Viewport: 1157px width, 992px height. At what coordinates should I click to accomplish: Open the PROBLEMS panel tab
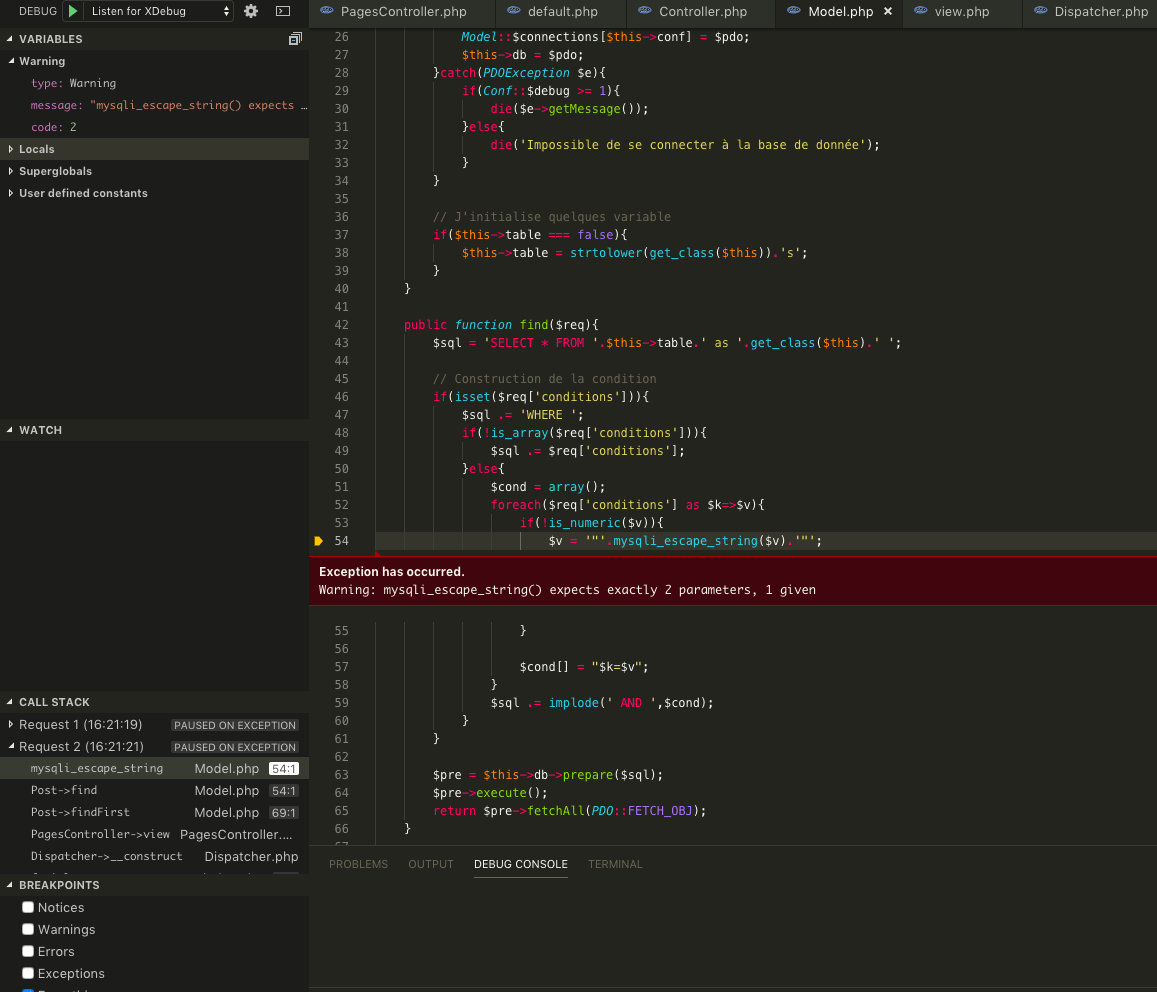(x=359, y=864)
